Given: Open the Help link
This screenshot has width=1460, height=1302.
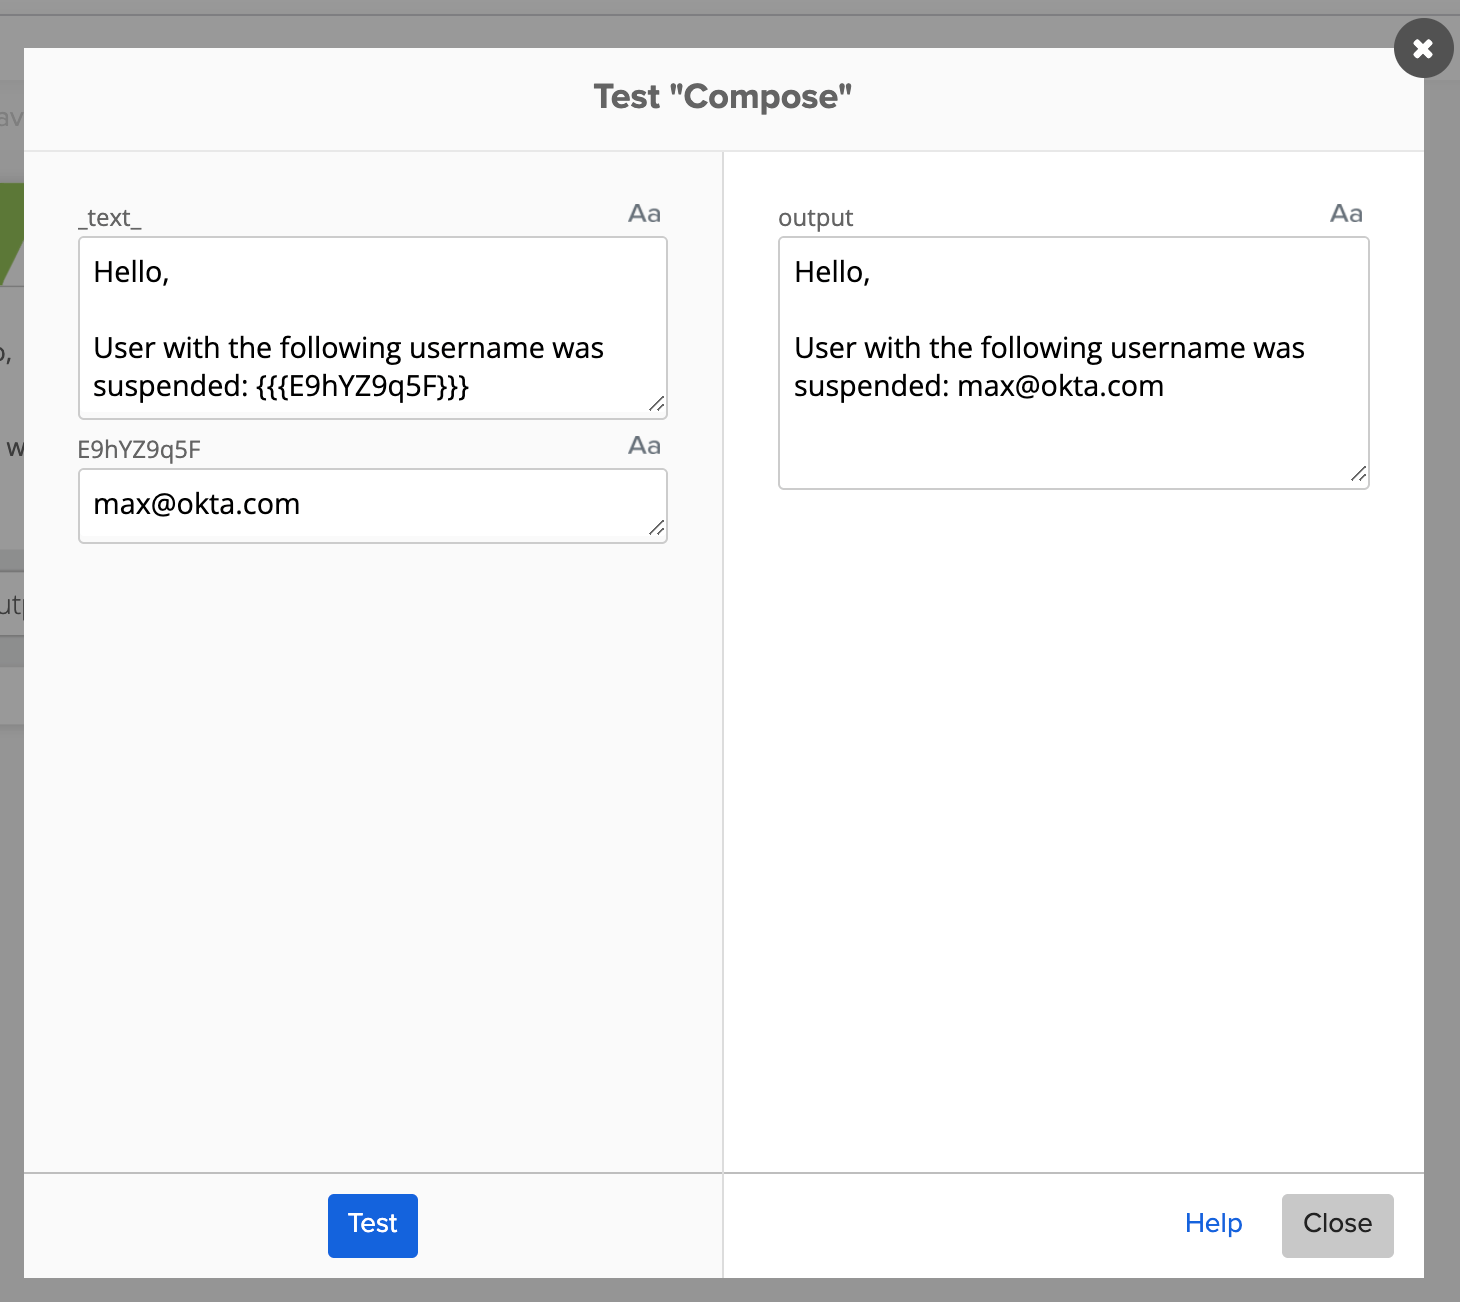Looking at the screenshot, I should [1213, 1223].
